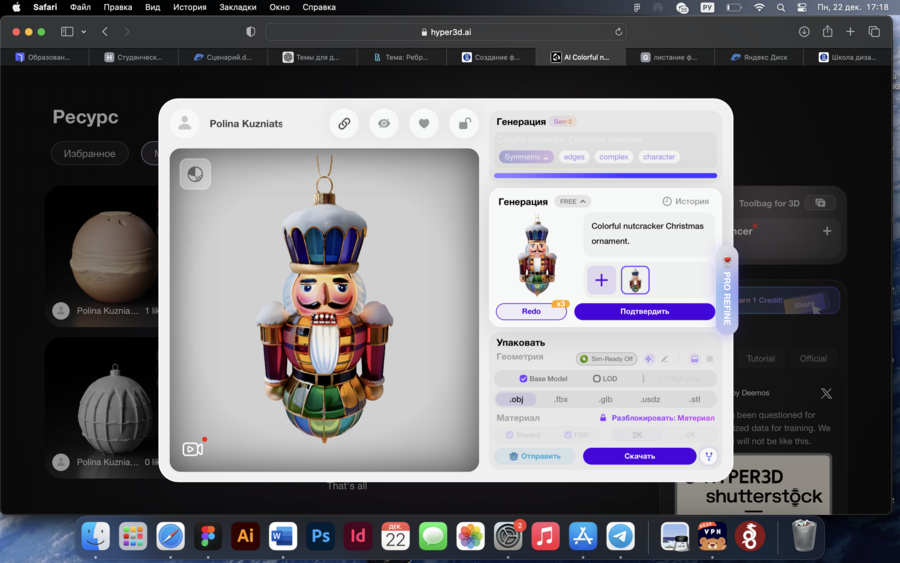The width and height of the screenshot is (900, 563).
Task: Show Safari tab overview icon
Action: pos(874,32)
